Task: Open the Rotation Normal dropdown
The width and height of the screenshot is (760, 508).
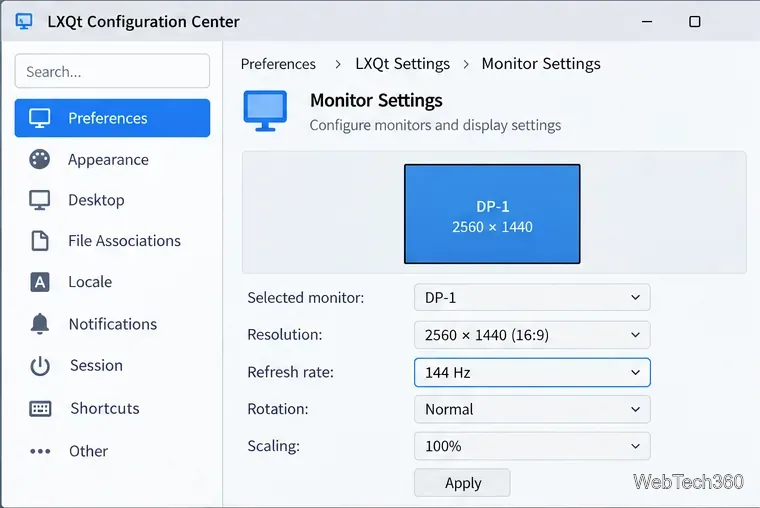Action: [532, 409]
